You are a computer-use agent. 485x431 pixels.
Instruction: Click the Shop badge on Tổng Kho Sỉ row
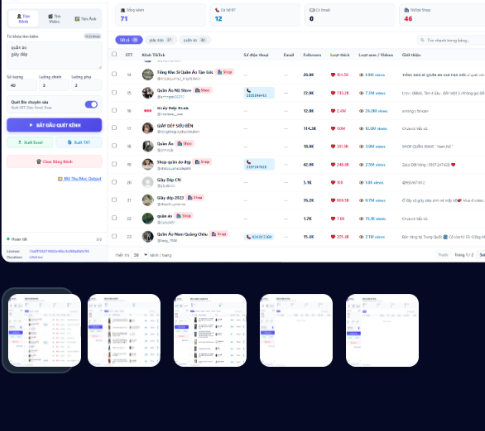225,72
